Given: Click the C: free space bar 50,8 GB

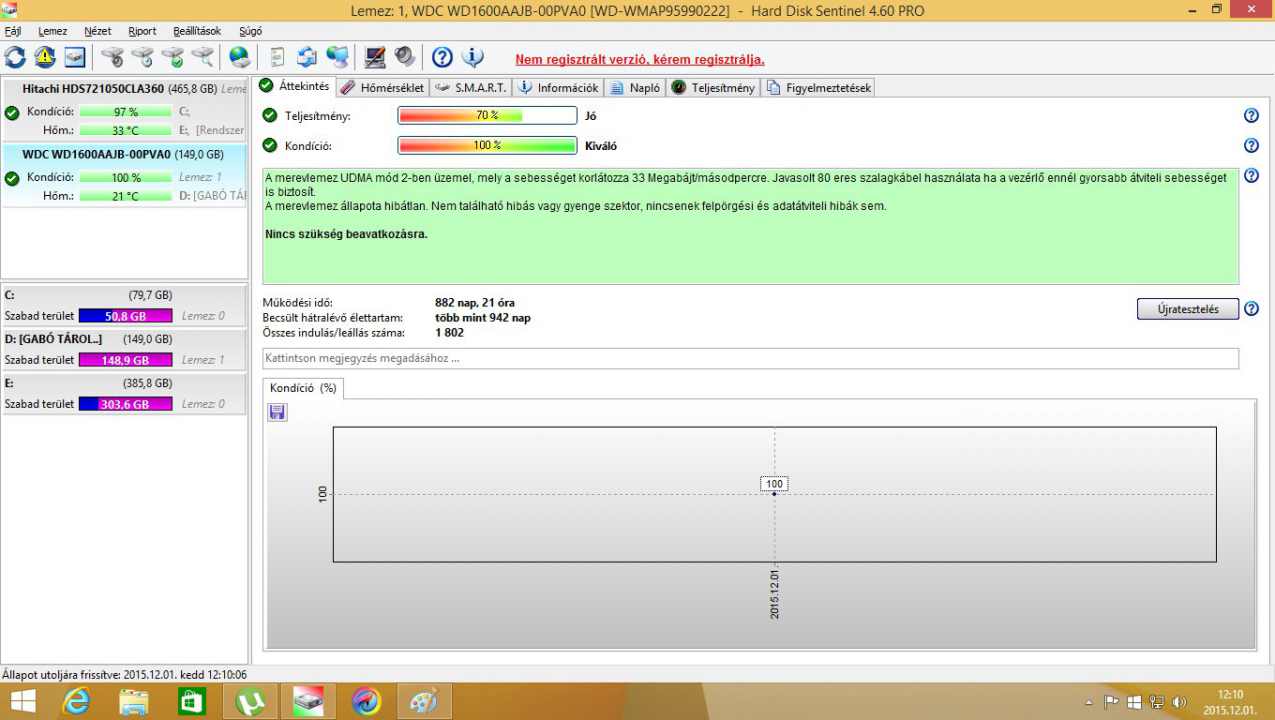Looking at the screenshot, I should click(125, 316).
